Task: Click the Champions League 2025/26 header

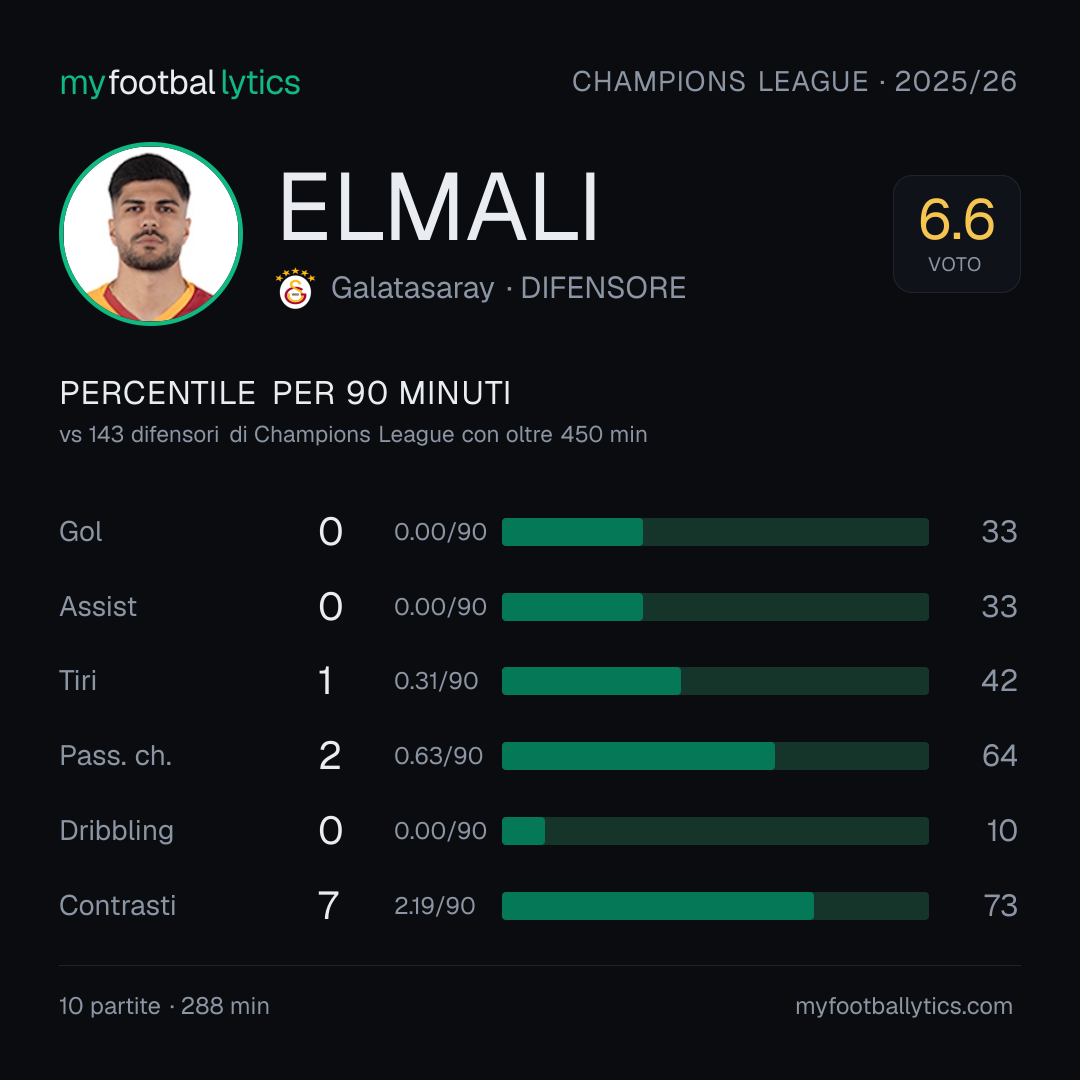Action: point(794,81)
